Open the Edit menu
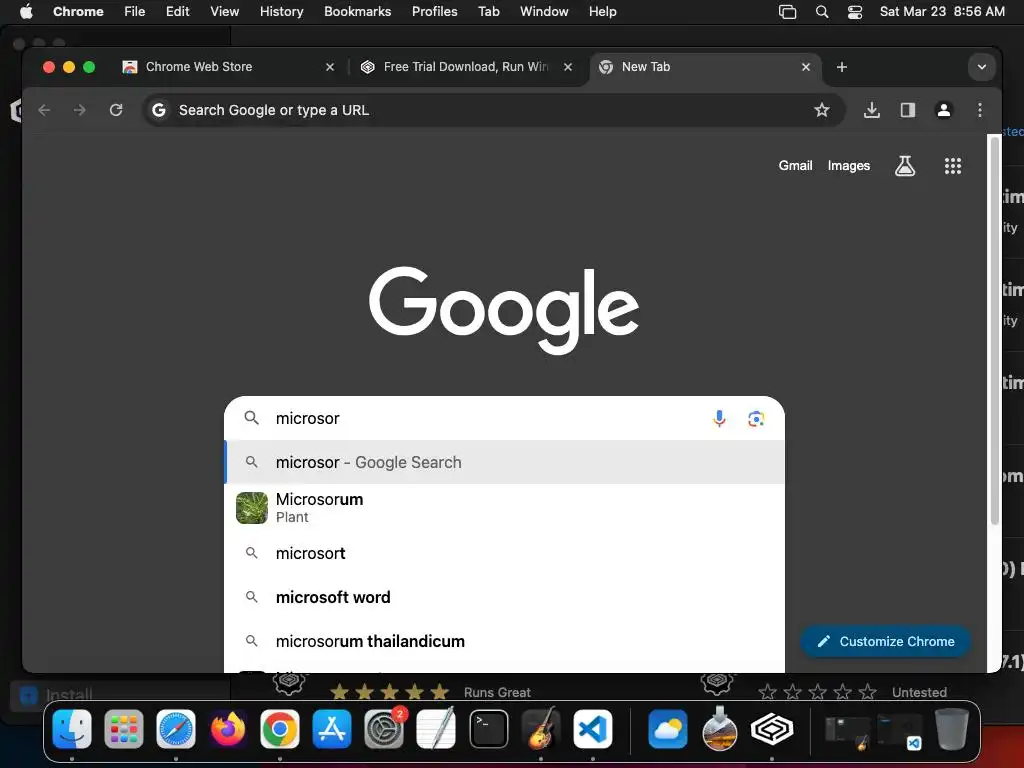The height and width of the screenshot is (768, 1024). 178,12
